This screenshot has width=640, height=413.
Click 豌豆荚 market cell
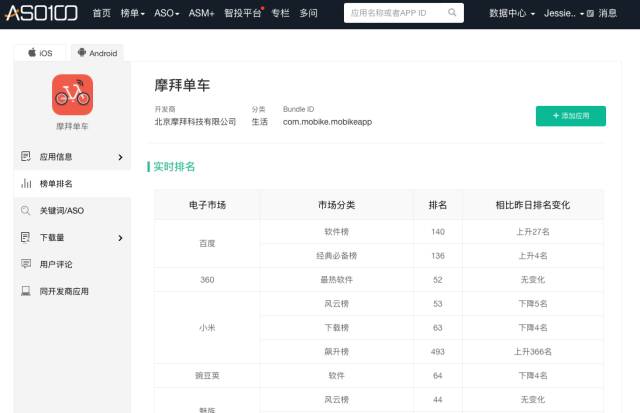click(x=207, y=375)
